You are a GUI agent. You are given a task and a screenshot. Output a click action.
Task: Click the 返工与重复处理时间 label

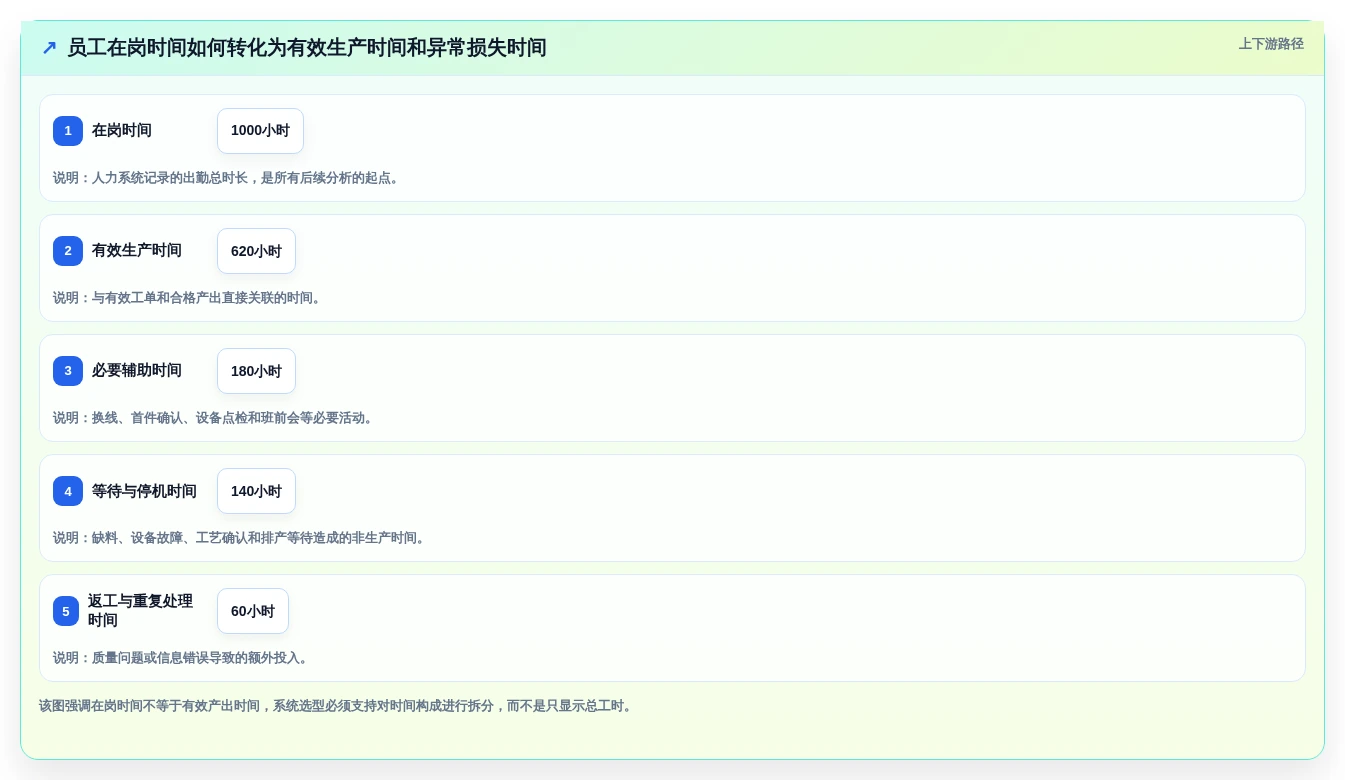tap(140, 611)
